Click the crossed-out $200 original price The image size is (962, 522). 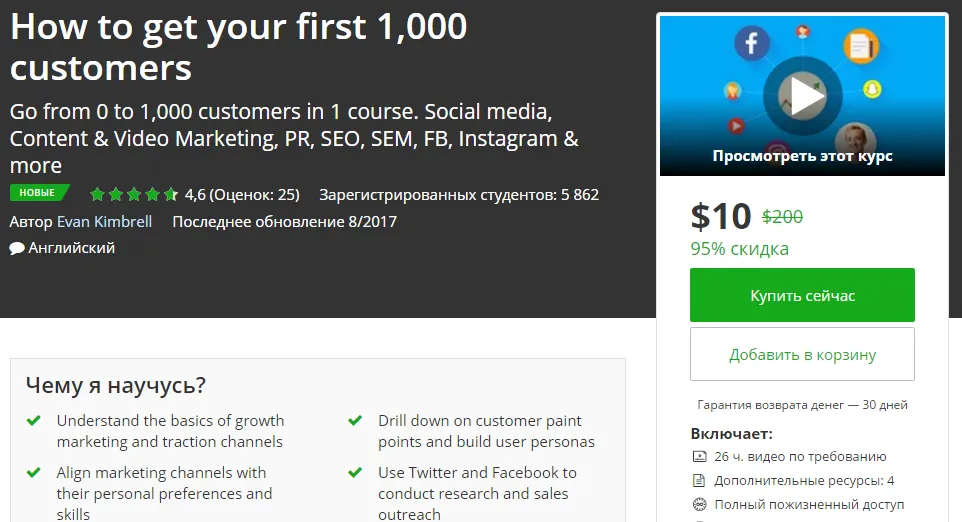782,216
